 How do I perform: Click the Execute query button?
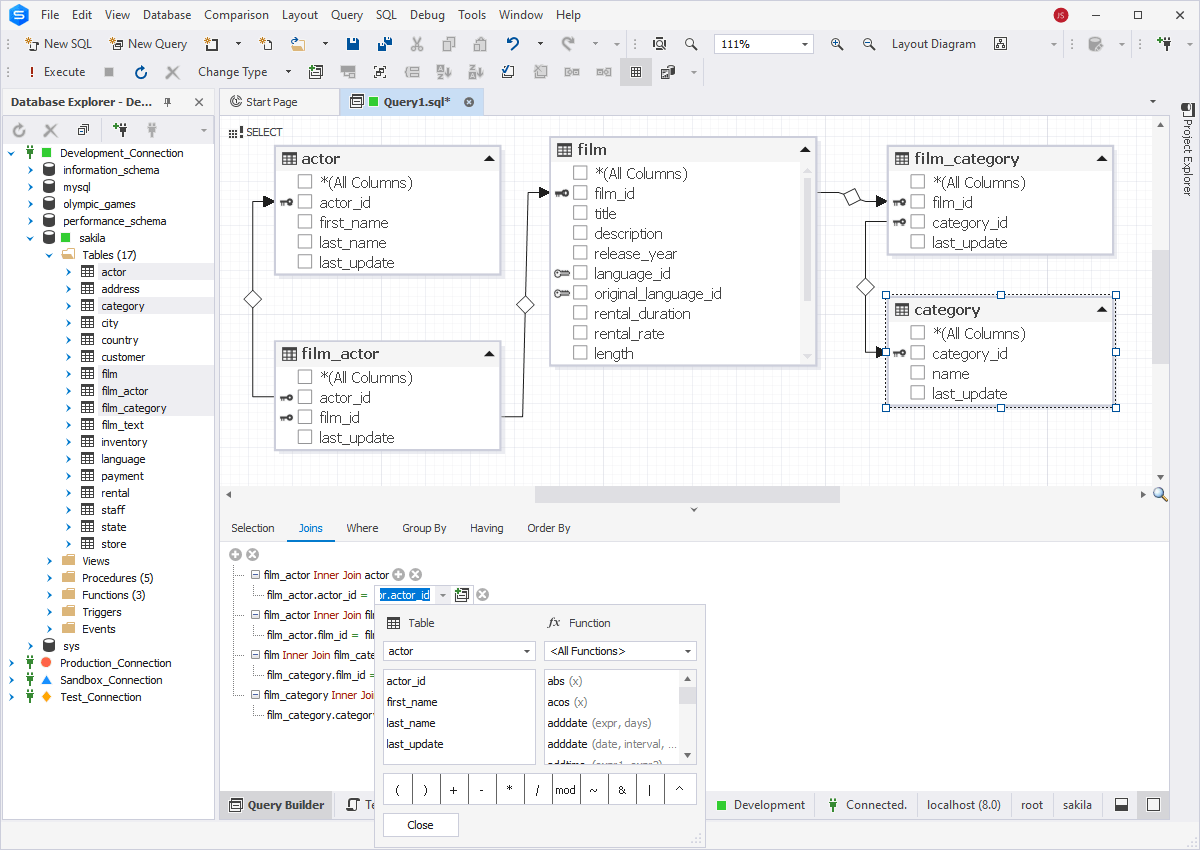click(x=56, y=72)
